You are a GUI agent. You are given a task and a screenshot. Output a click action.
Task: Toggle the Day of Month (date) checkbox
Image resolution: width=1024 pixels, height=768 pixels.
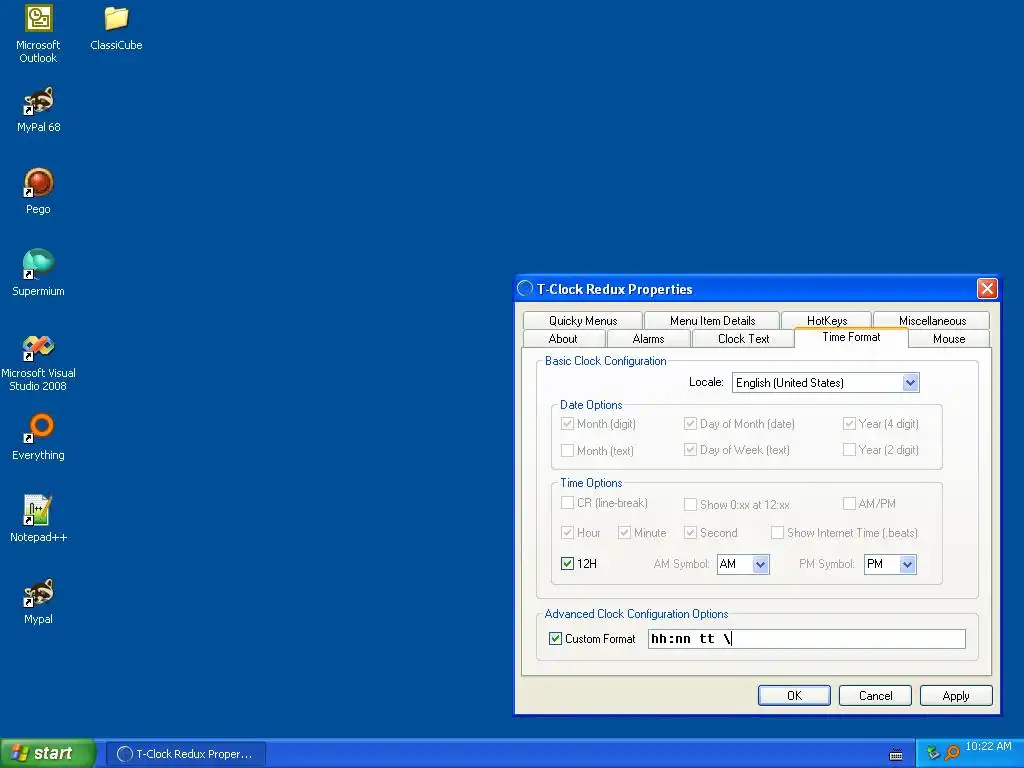pos(690,424)
